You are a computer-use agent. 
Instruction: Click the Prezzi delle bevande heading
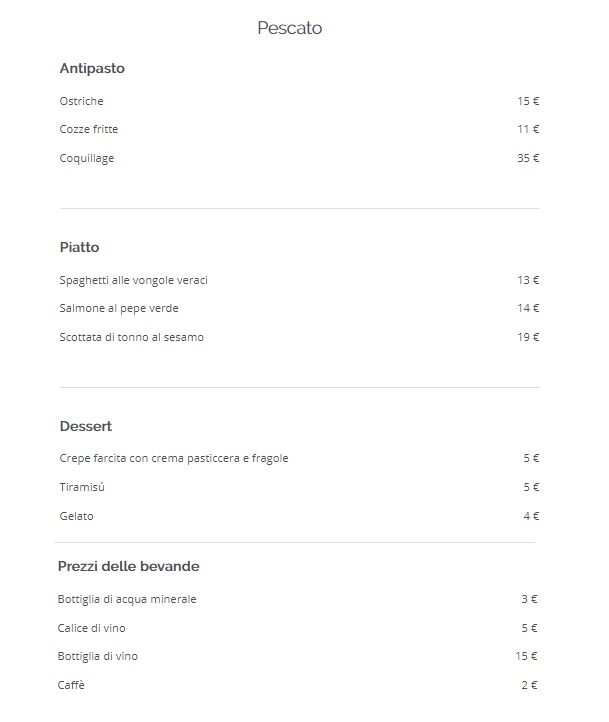point(128,566)
